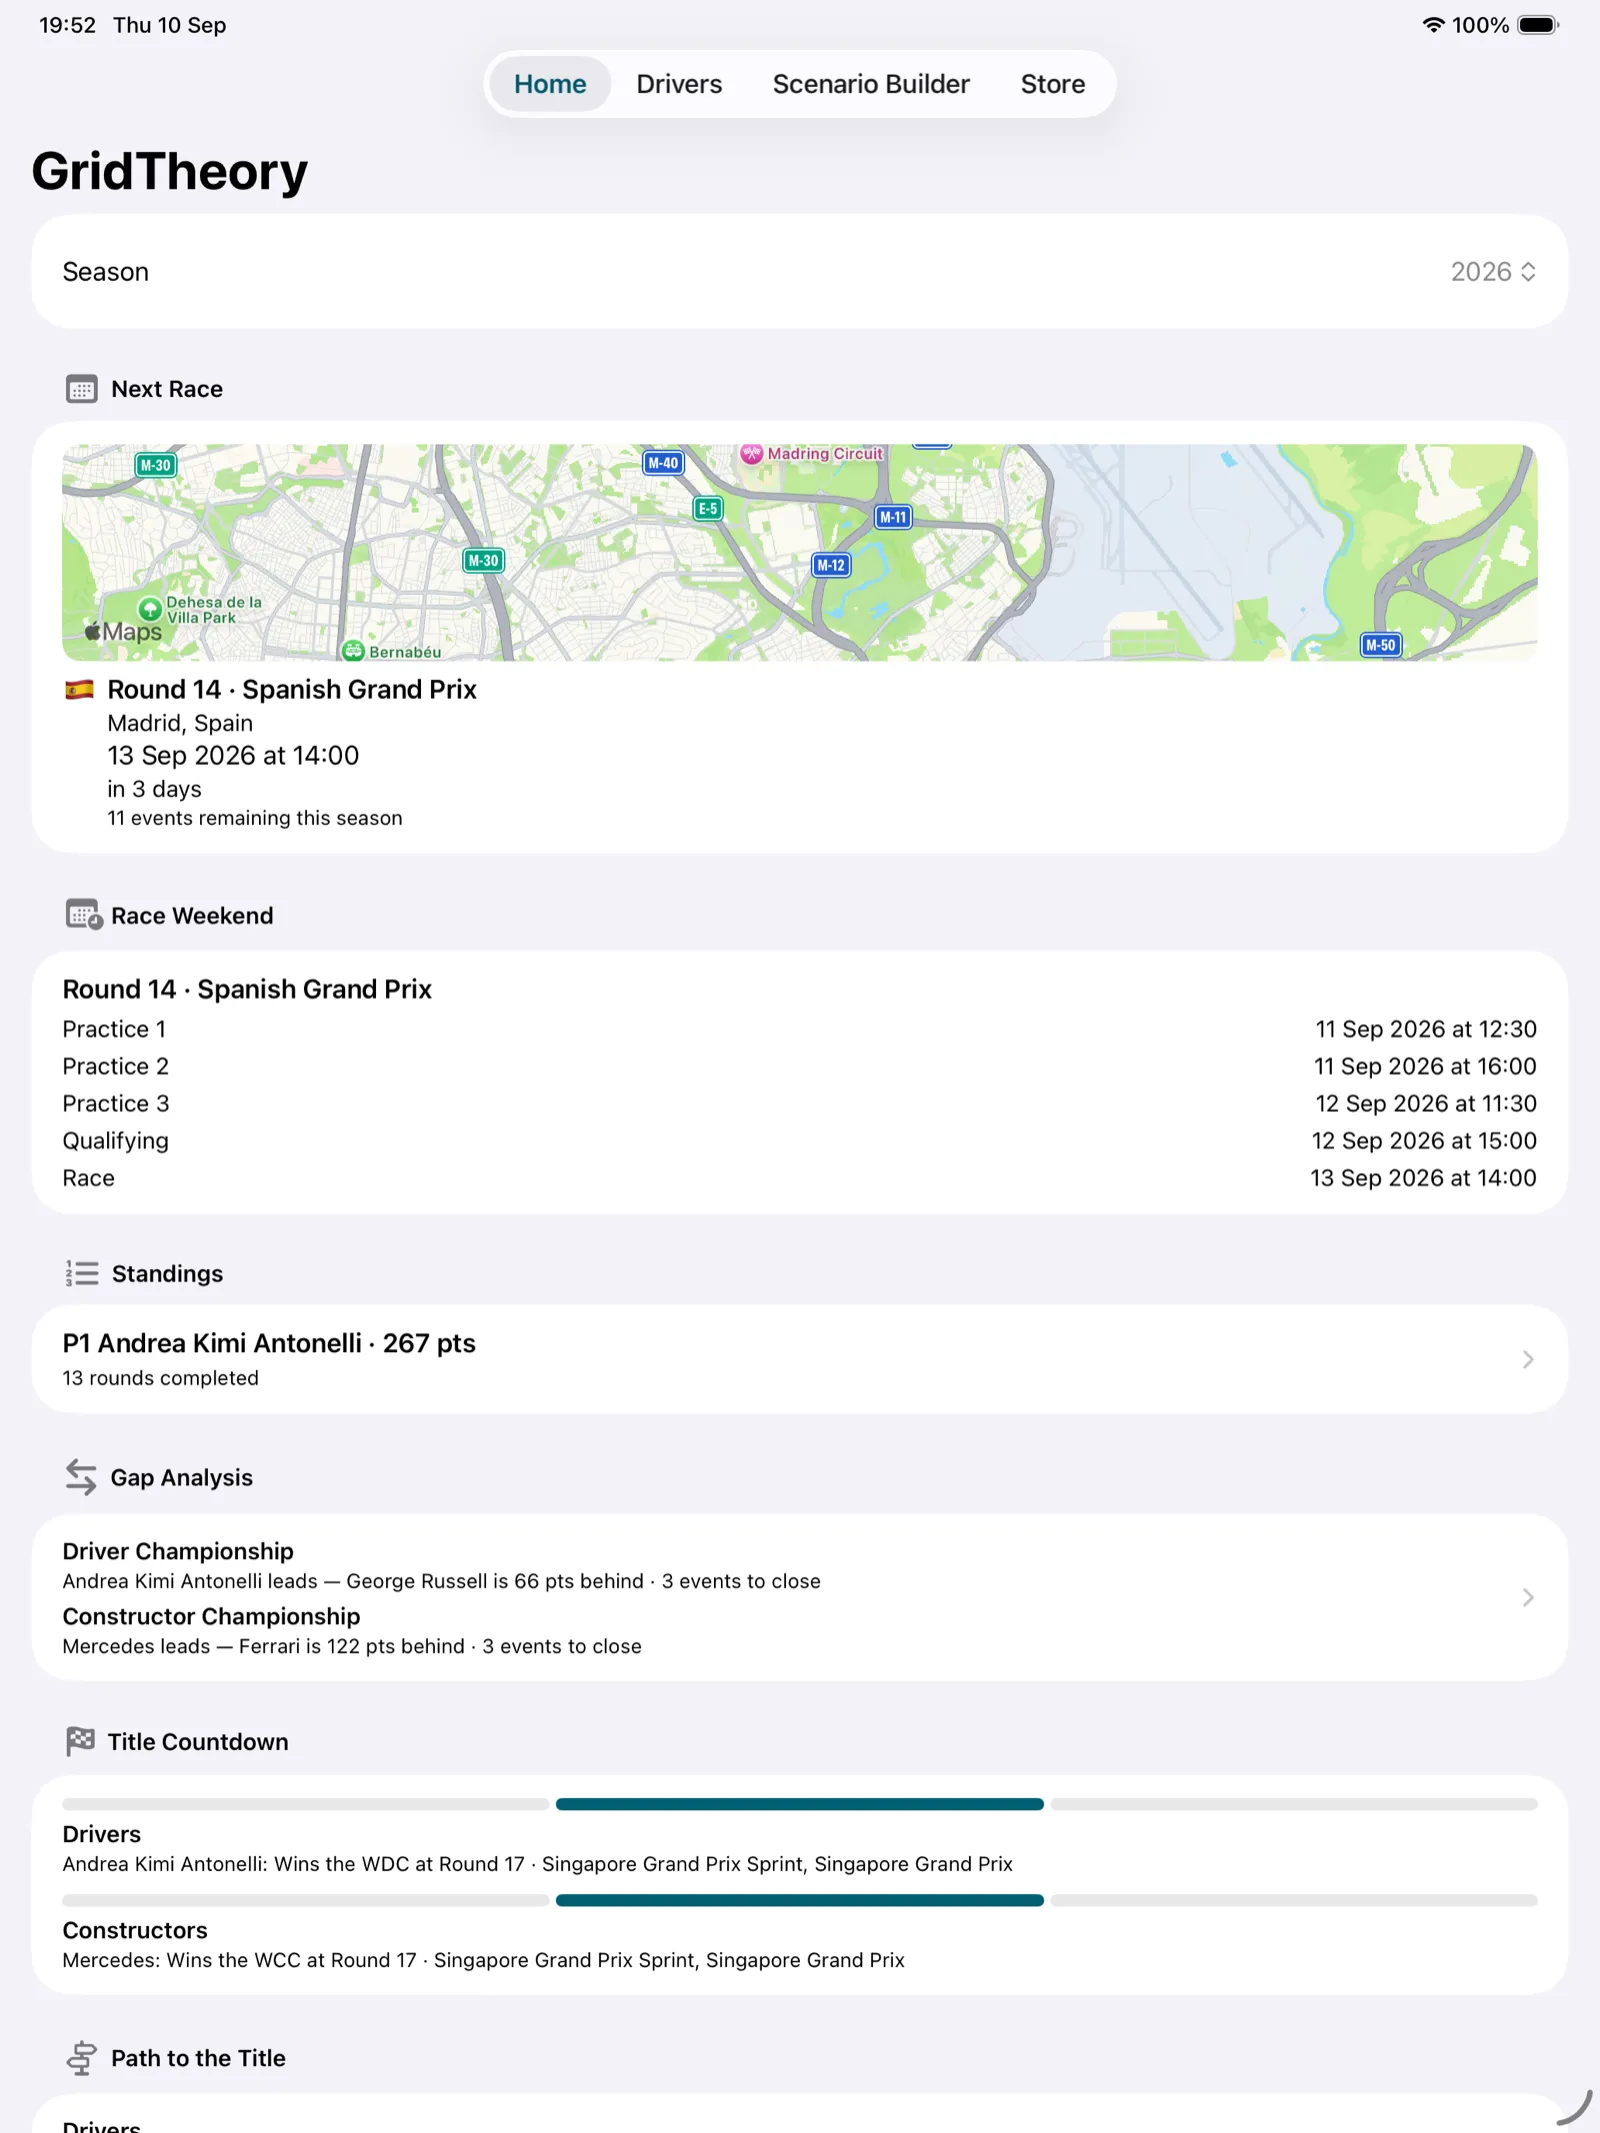This screenshot has height=2133, width=1600.
Task: Go to the Store tab
Action: pyautogui.click(x=1052, y=84)
